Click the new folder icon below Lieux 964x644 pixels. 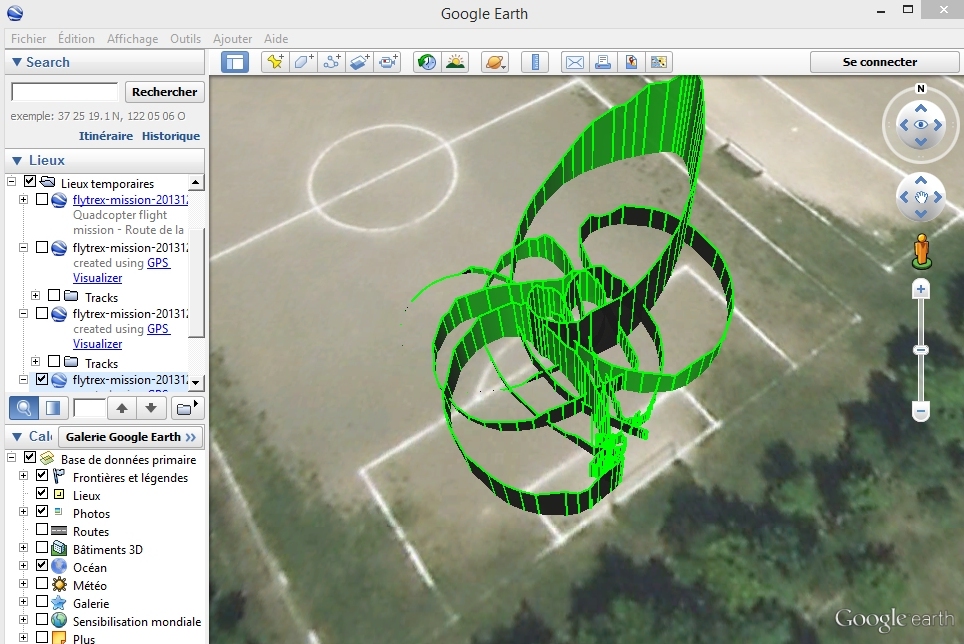[x=187, y=408]
